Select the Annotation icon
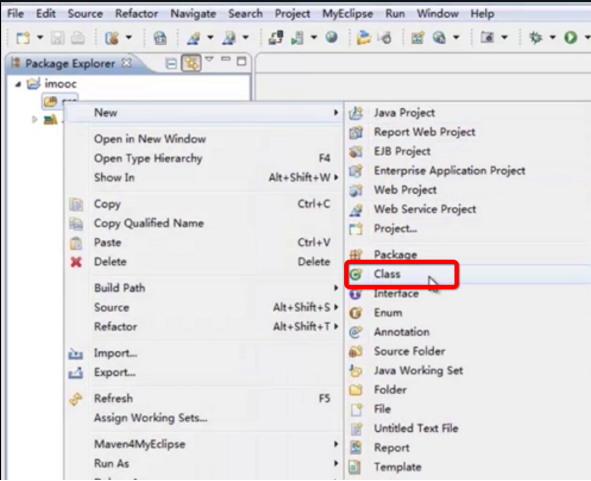 tap(356, 332)
